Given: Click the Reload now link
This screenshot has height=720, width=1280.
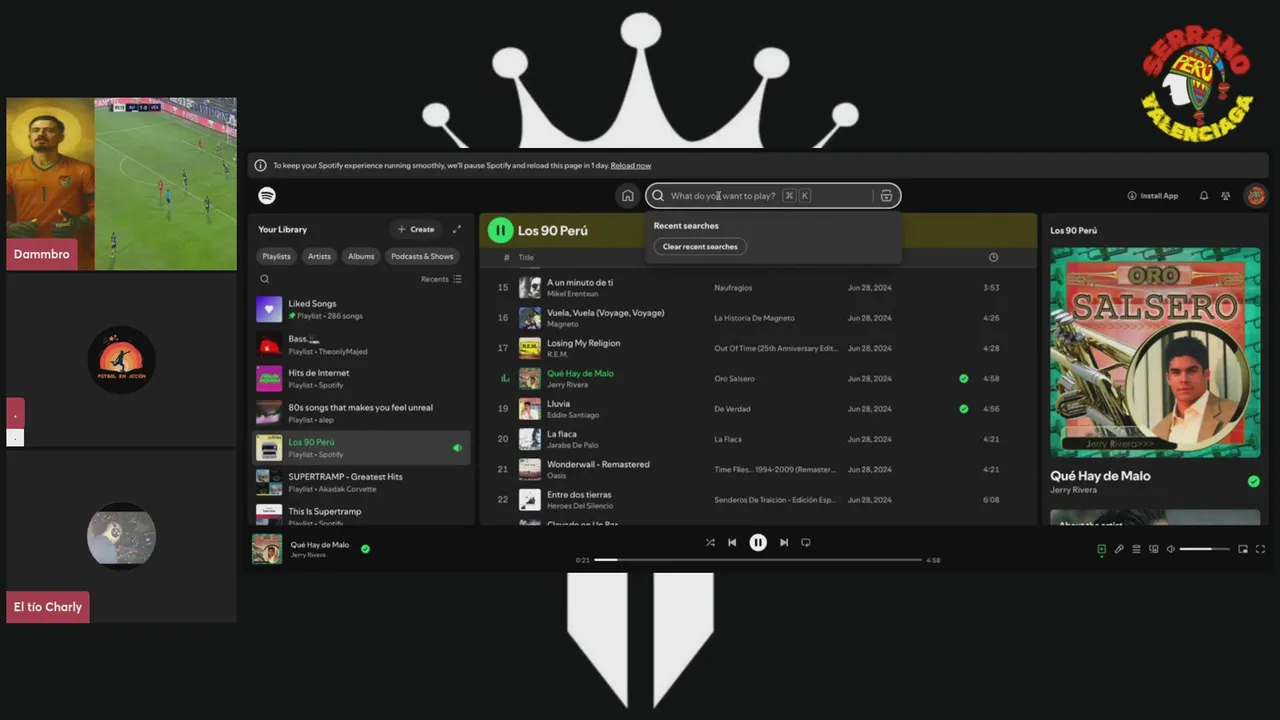Looking at the screenshot, I should (631, 165).
